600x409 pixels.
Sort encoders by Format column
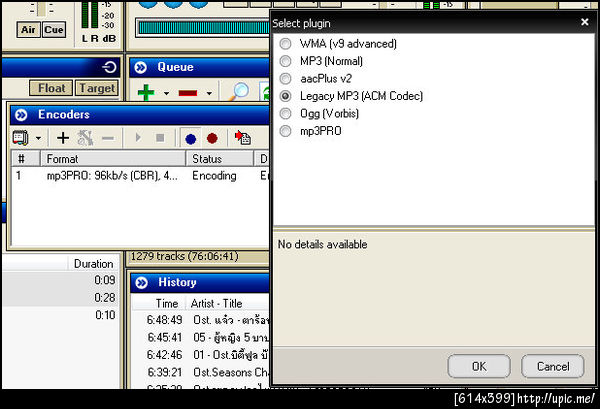[113, 159]
